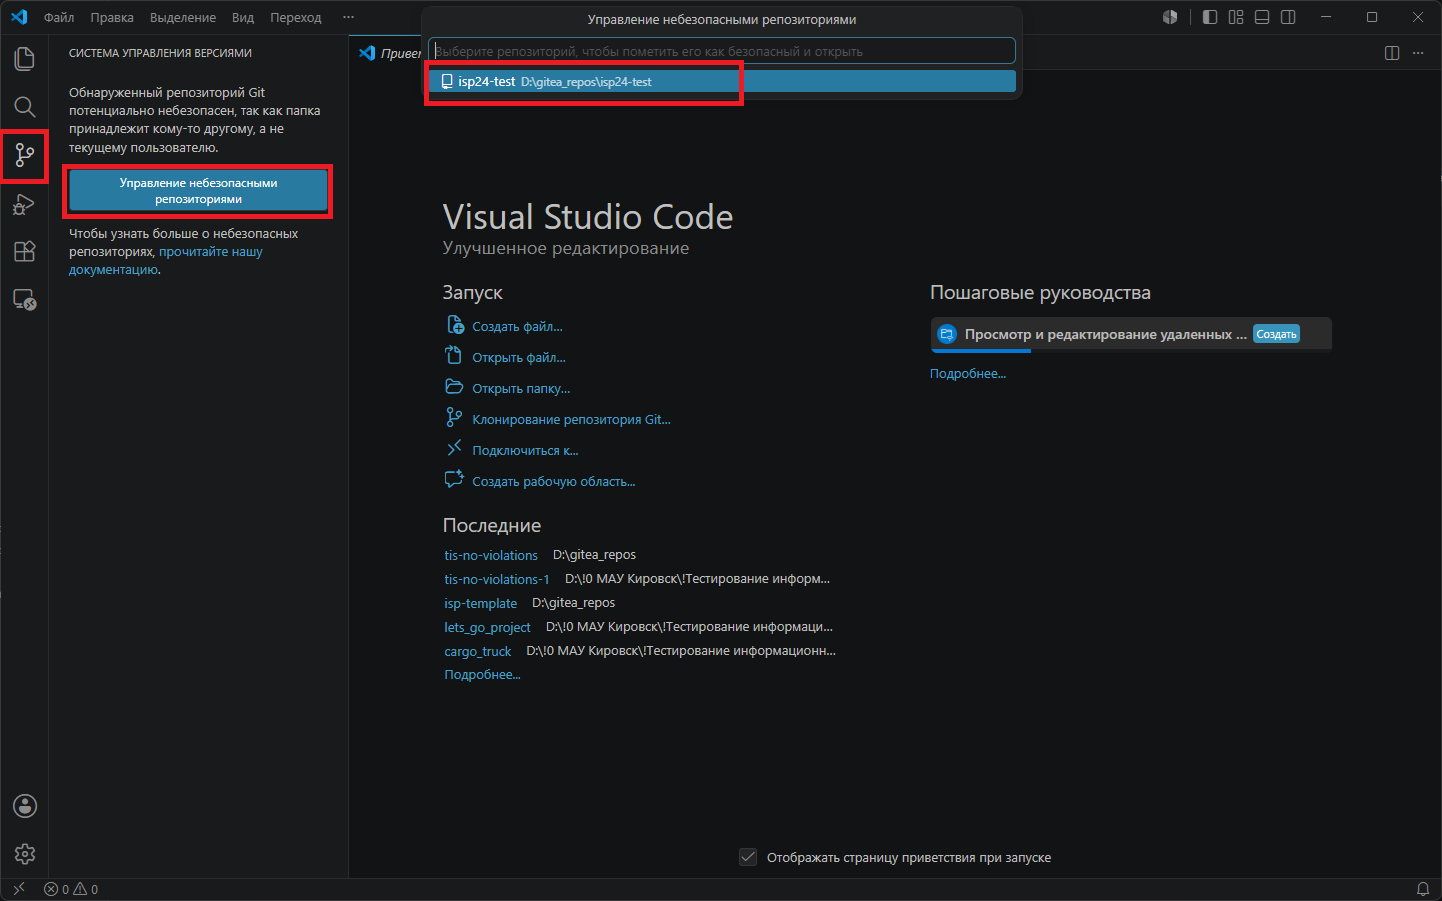The height and width of the screenshot is (901, 1442).
Task: Open the Выделение menu
Action: [x=183, y=17]
